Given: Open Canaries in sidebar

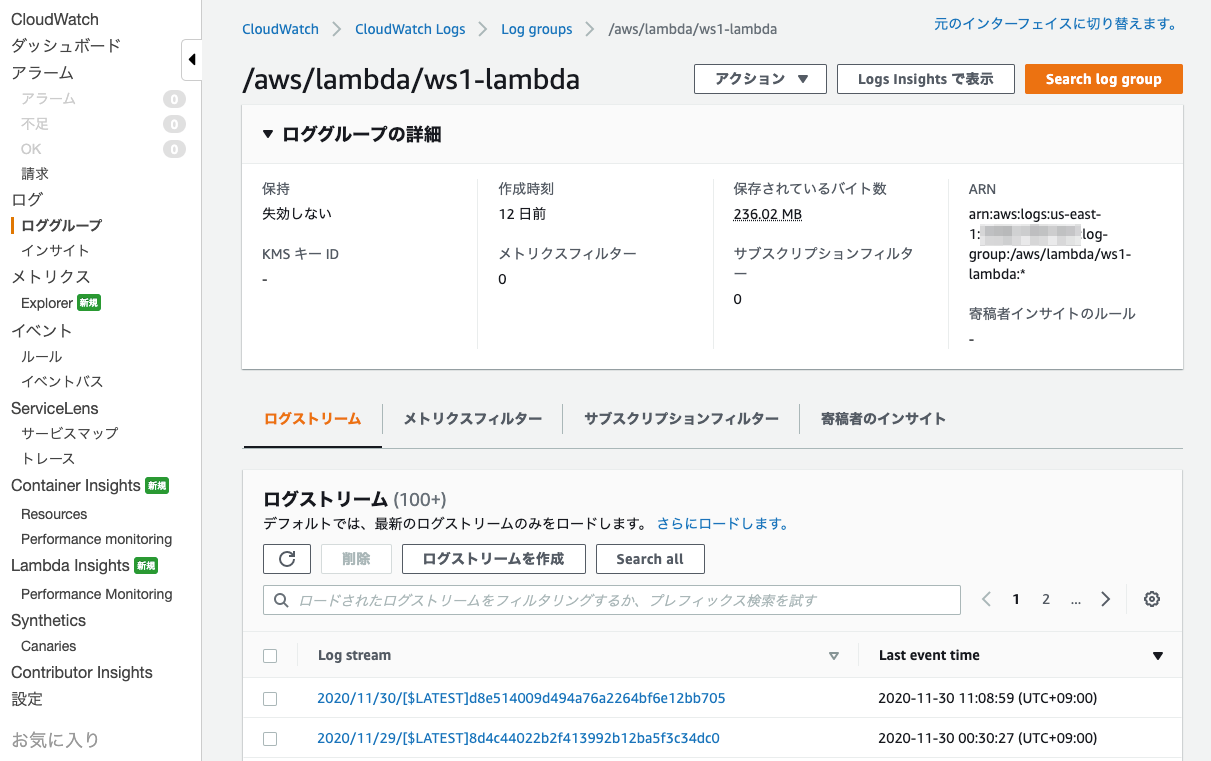Looking at the screenshot, I should [x=49, y=646].
